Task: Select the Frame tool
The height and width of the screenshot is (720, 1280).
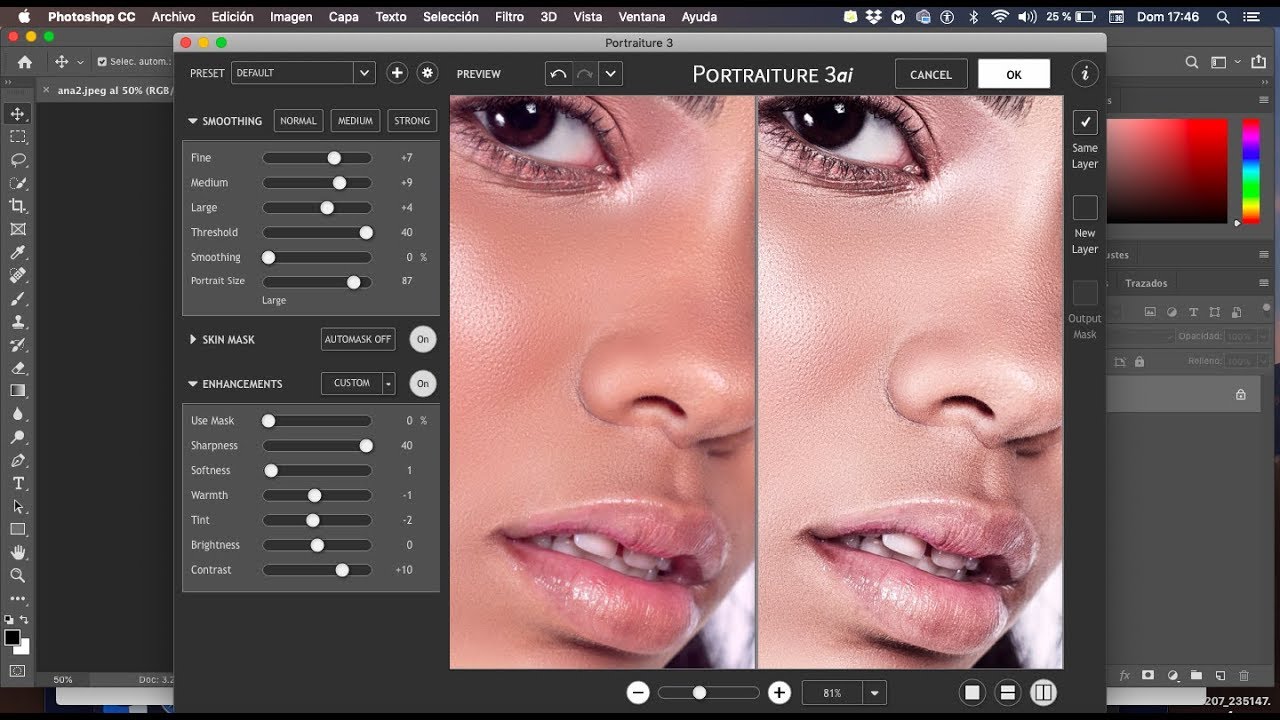Action: click(x=18, y=229)
